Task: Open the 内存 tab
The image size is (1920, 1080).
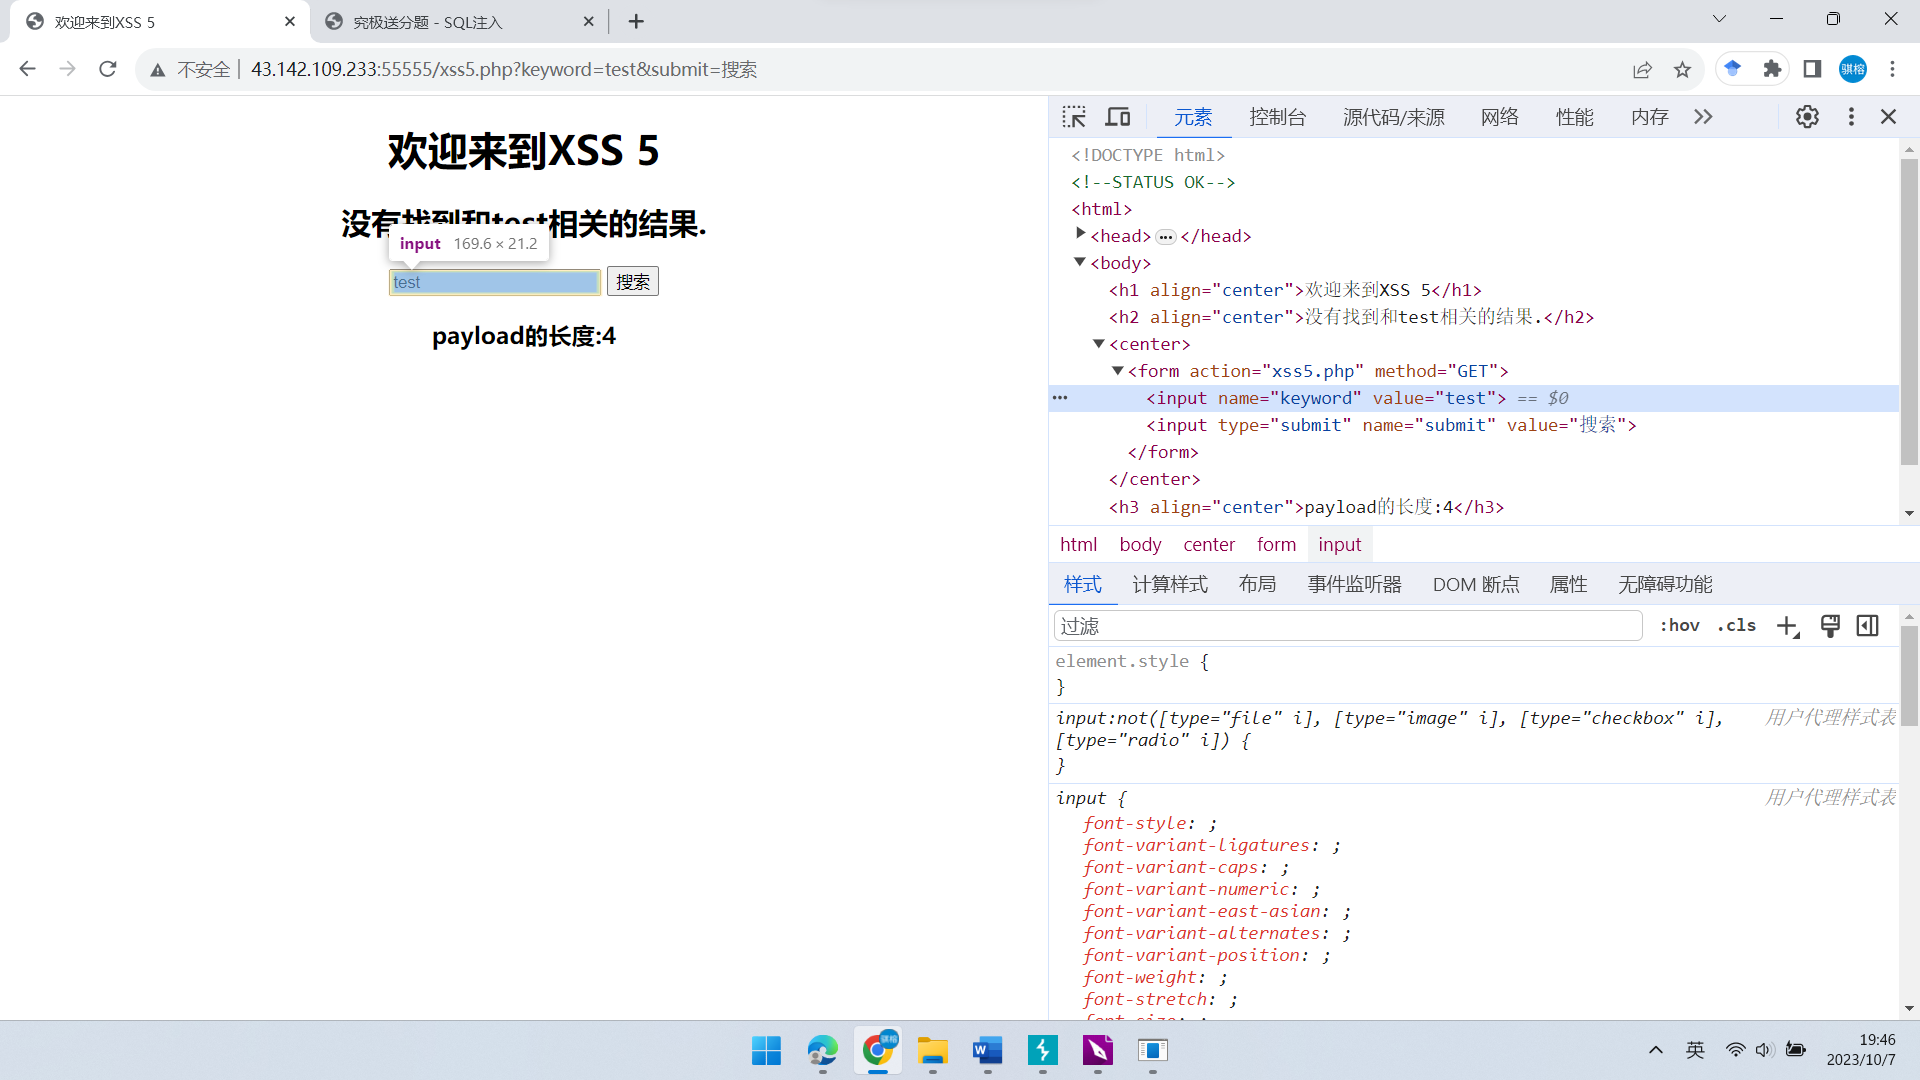Action: point(1650,117)
